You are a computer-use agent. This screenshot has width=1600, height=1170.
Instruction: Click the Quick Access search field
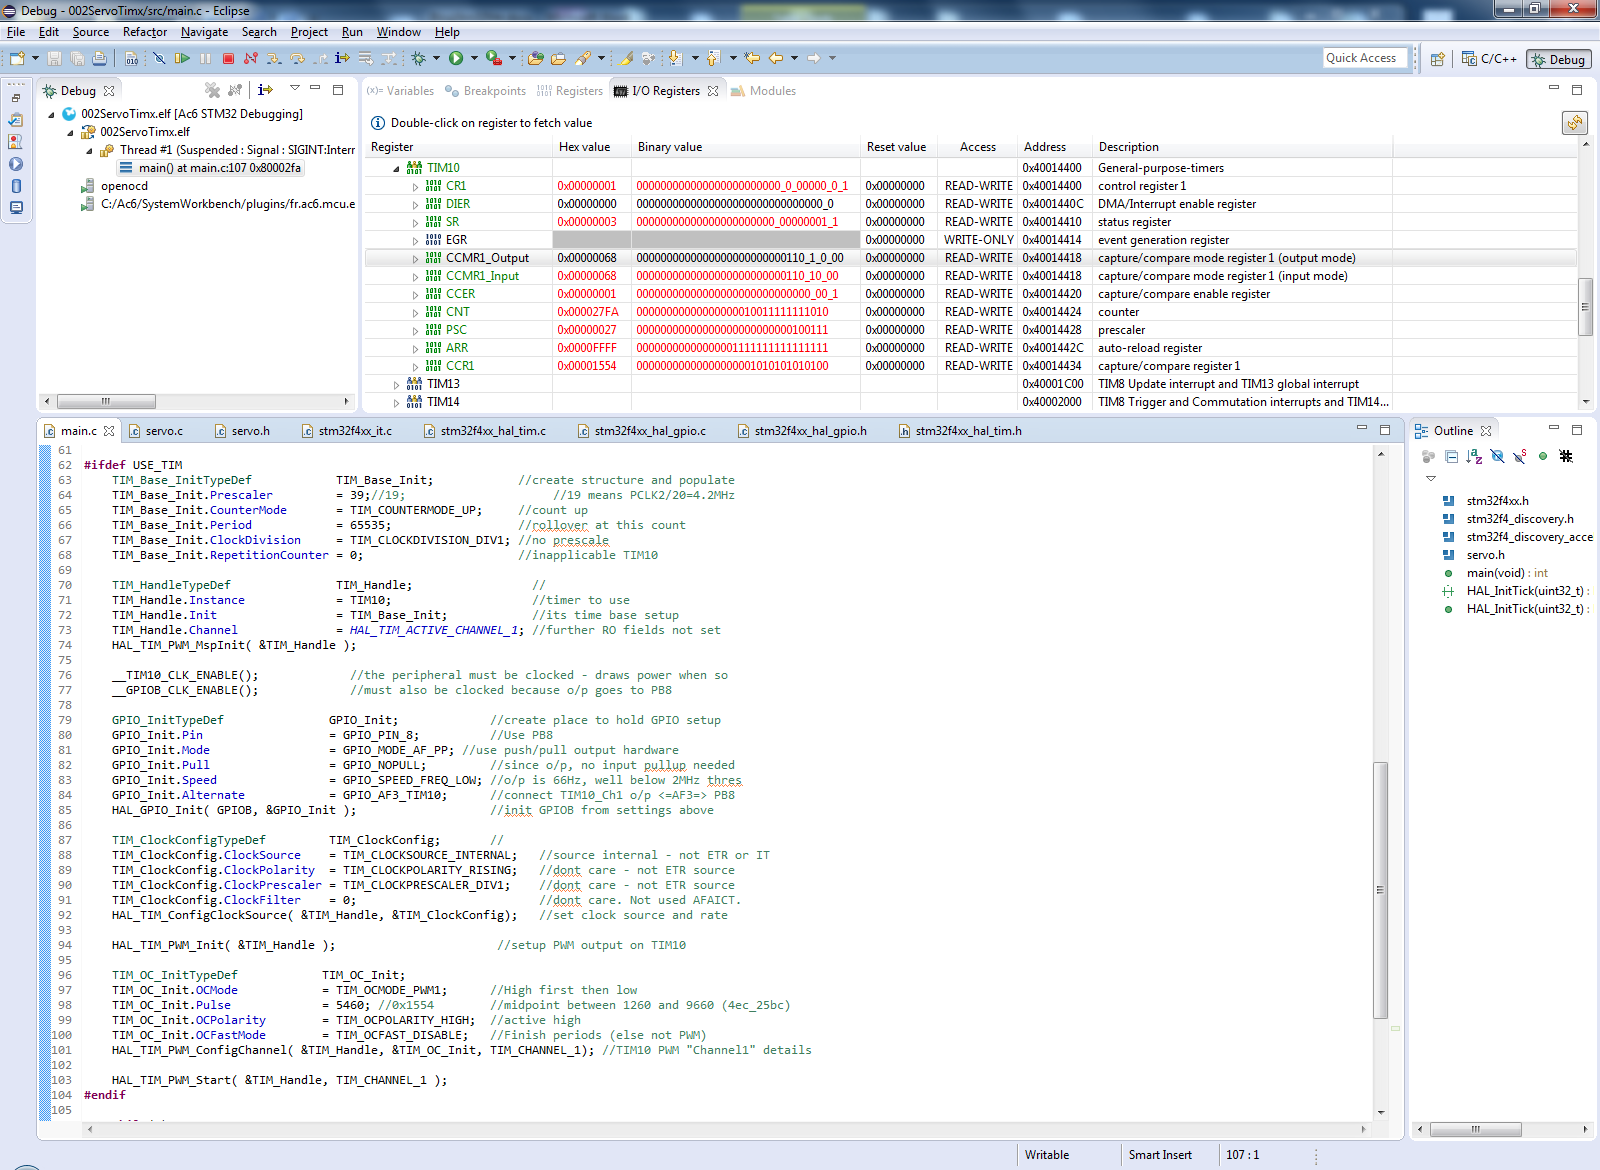tap(1364, 58)
